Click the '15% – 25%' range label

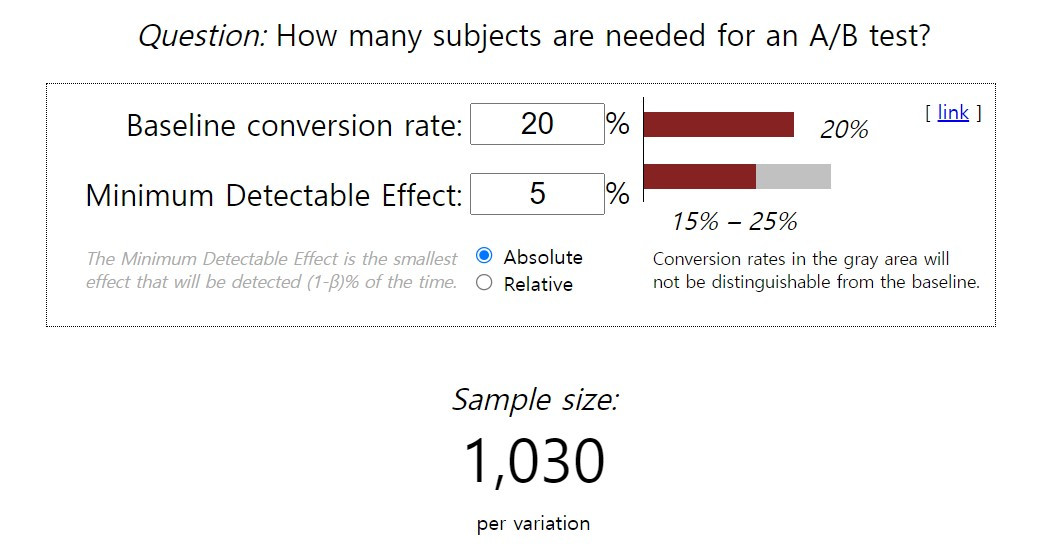pos(734,221)
